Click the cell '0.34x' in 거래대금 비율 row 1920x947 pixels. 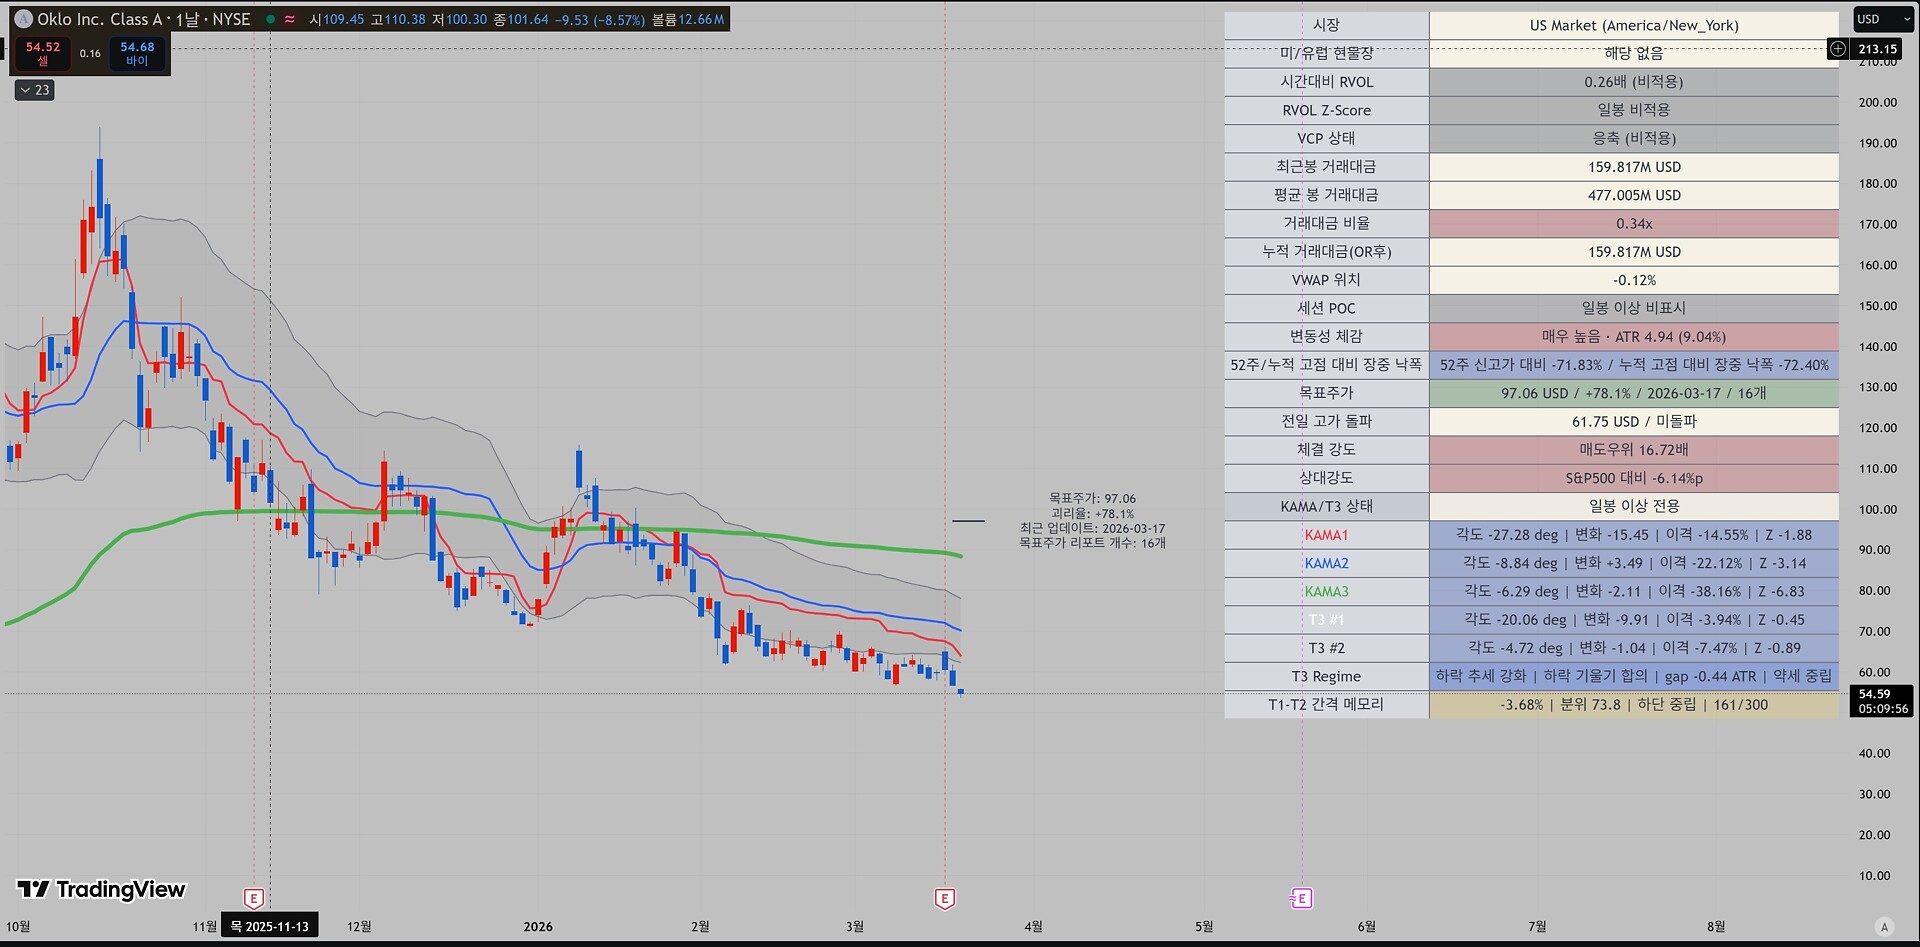point(1634,223)
